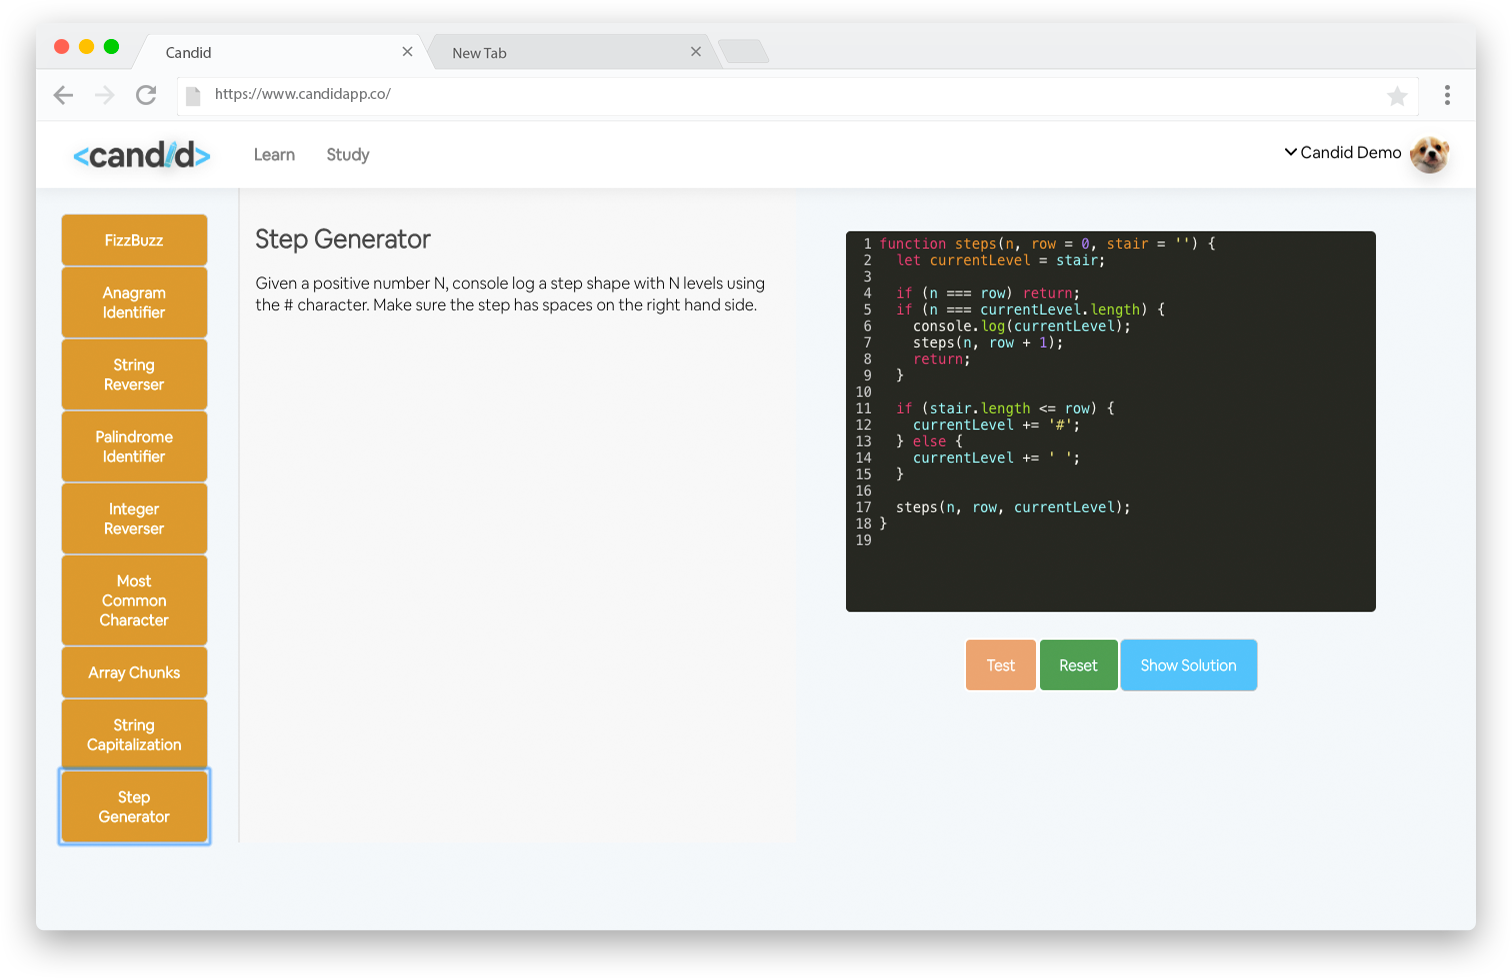Open the Palindrome Identifier challenge

point(134,446)
